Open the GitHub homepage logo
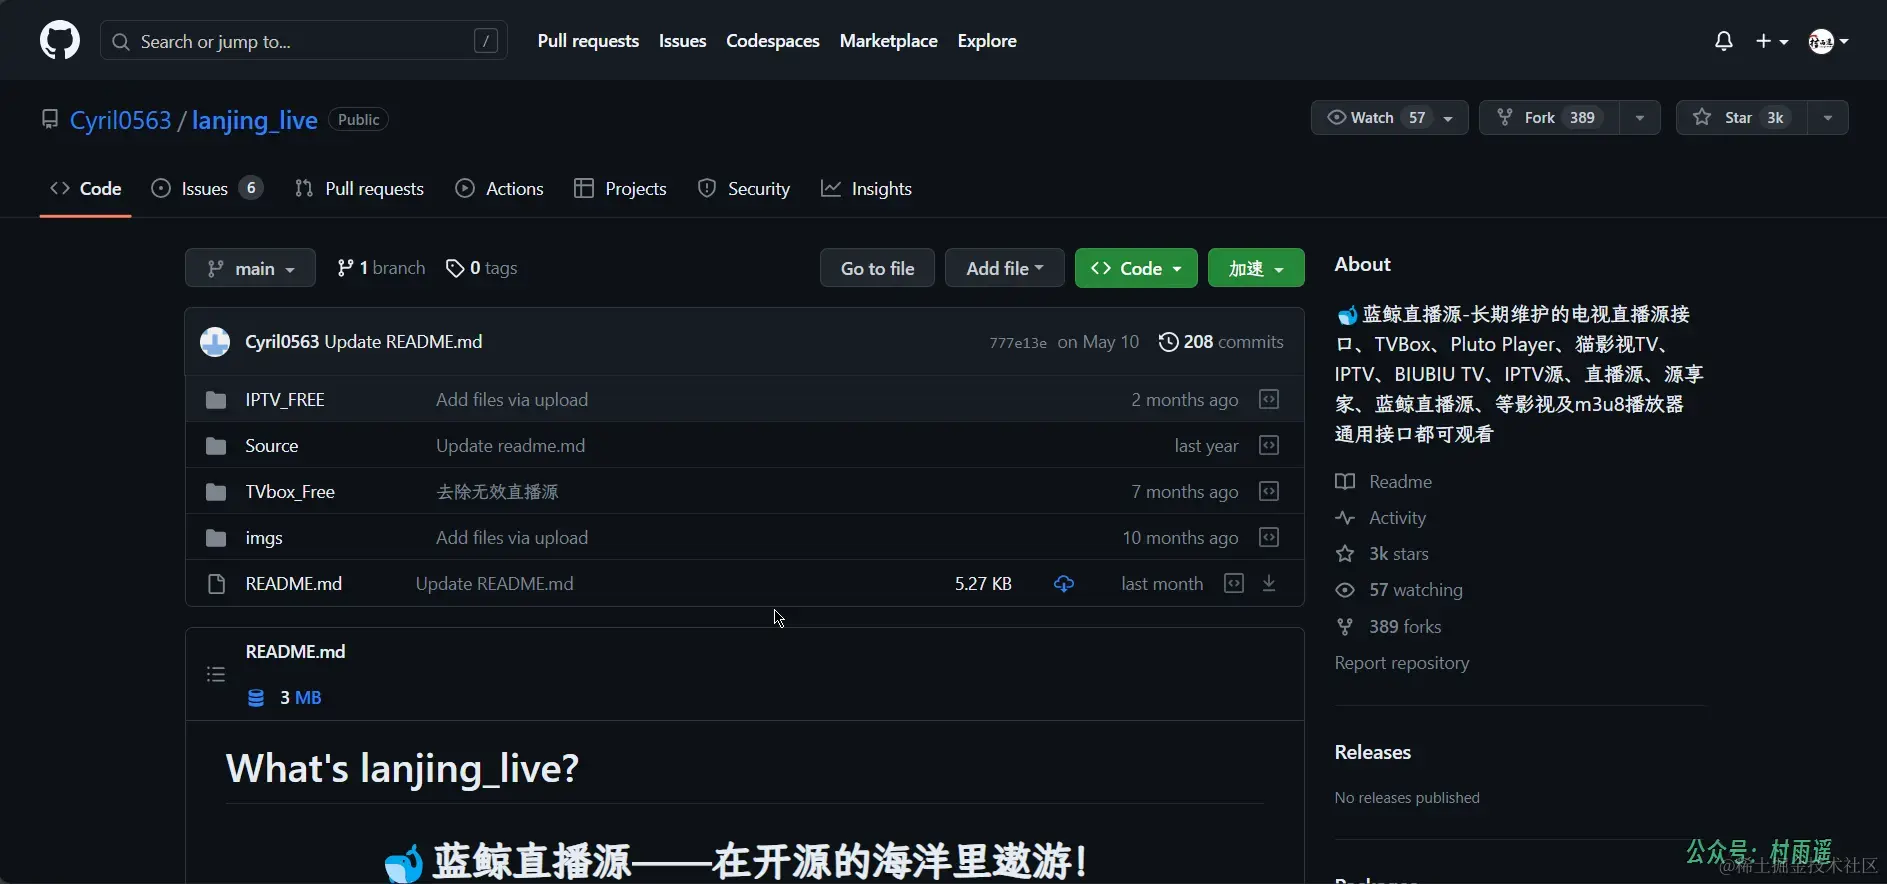1887x884 pixels. (x=60, y=41)
